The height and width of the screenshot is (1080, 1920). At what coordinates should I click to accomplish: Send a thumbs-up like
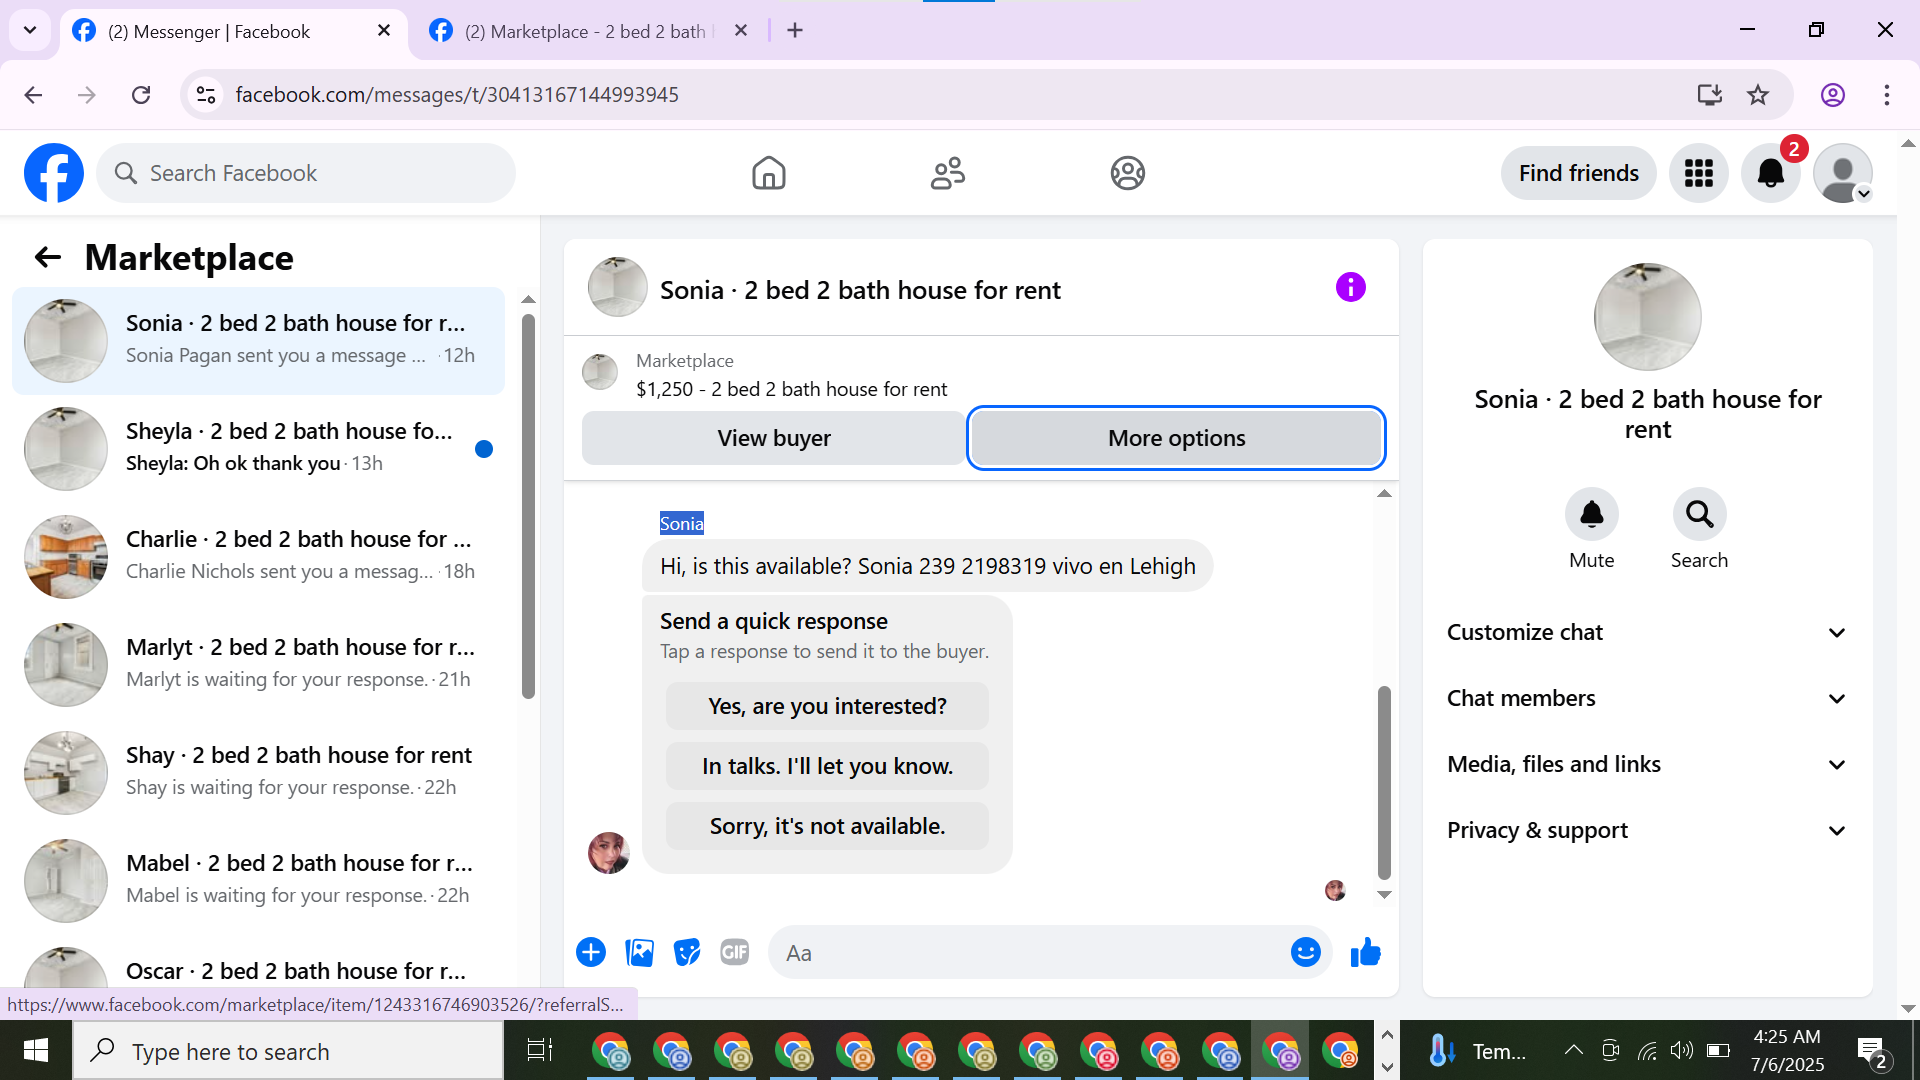tap(1366, 952)
